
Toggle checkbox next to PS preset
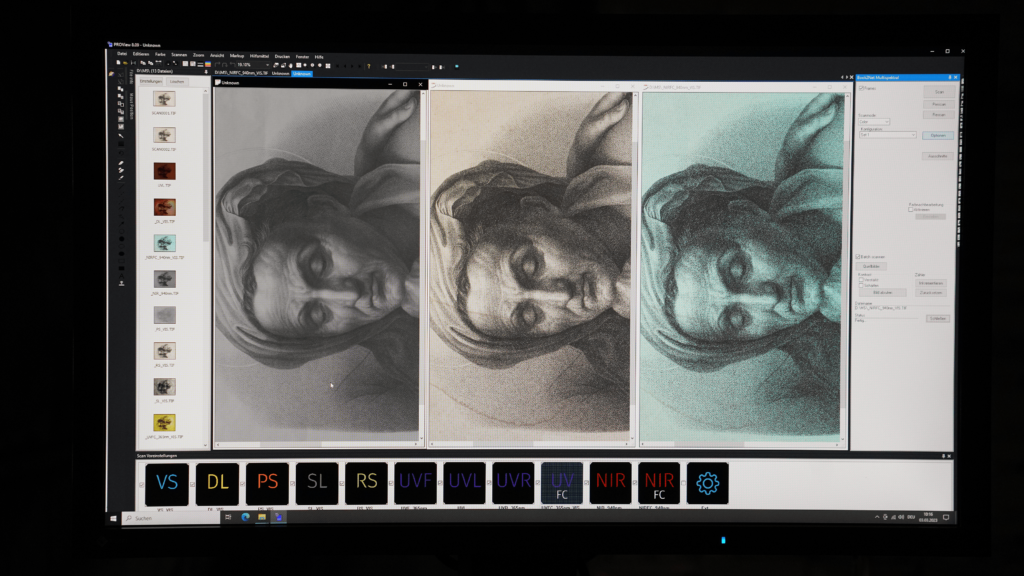[242, 484]
